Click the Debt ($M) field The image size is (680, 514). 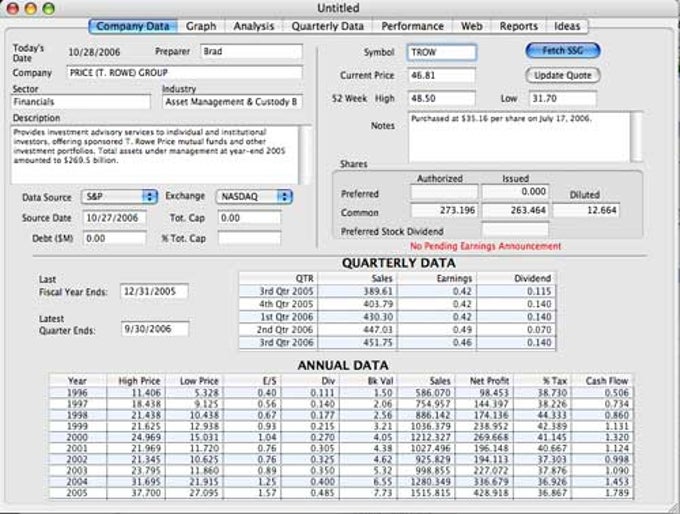114,238
